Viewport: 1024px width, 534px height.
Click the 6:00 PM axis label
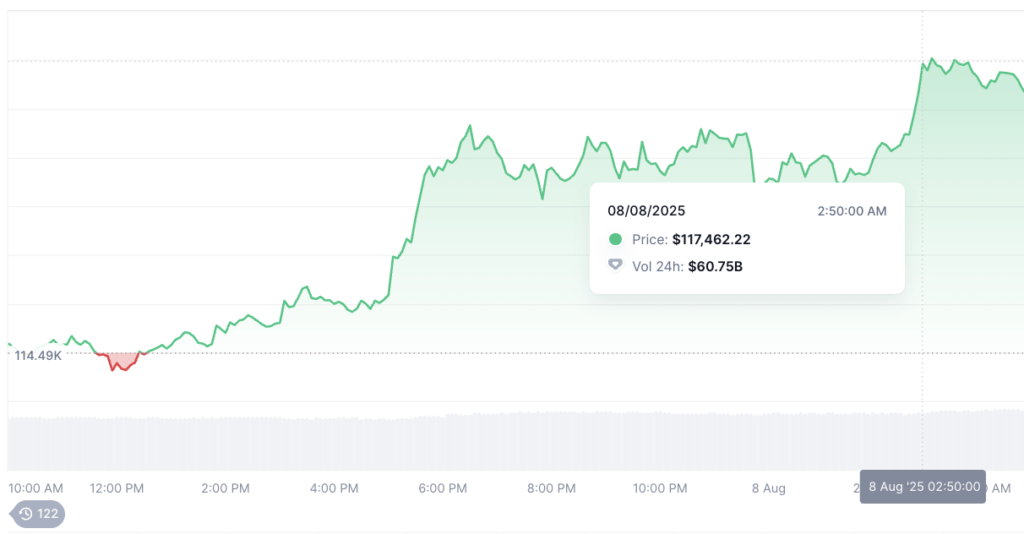tap(443, 488)
